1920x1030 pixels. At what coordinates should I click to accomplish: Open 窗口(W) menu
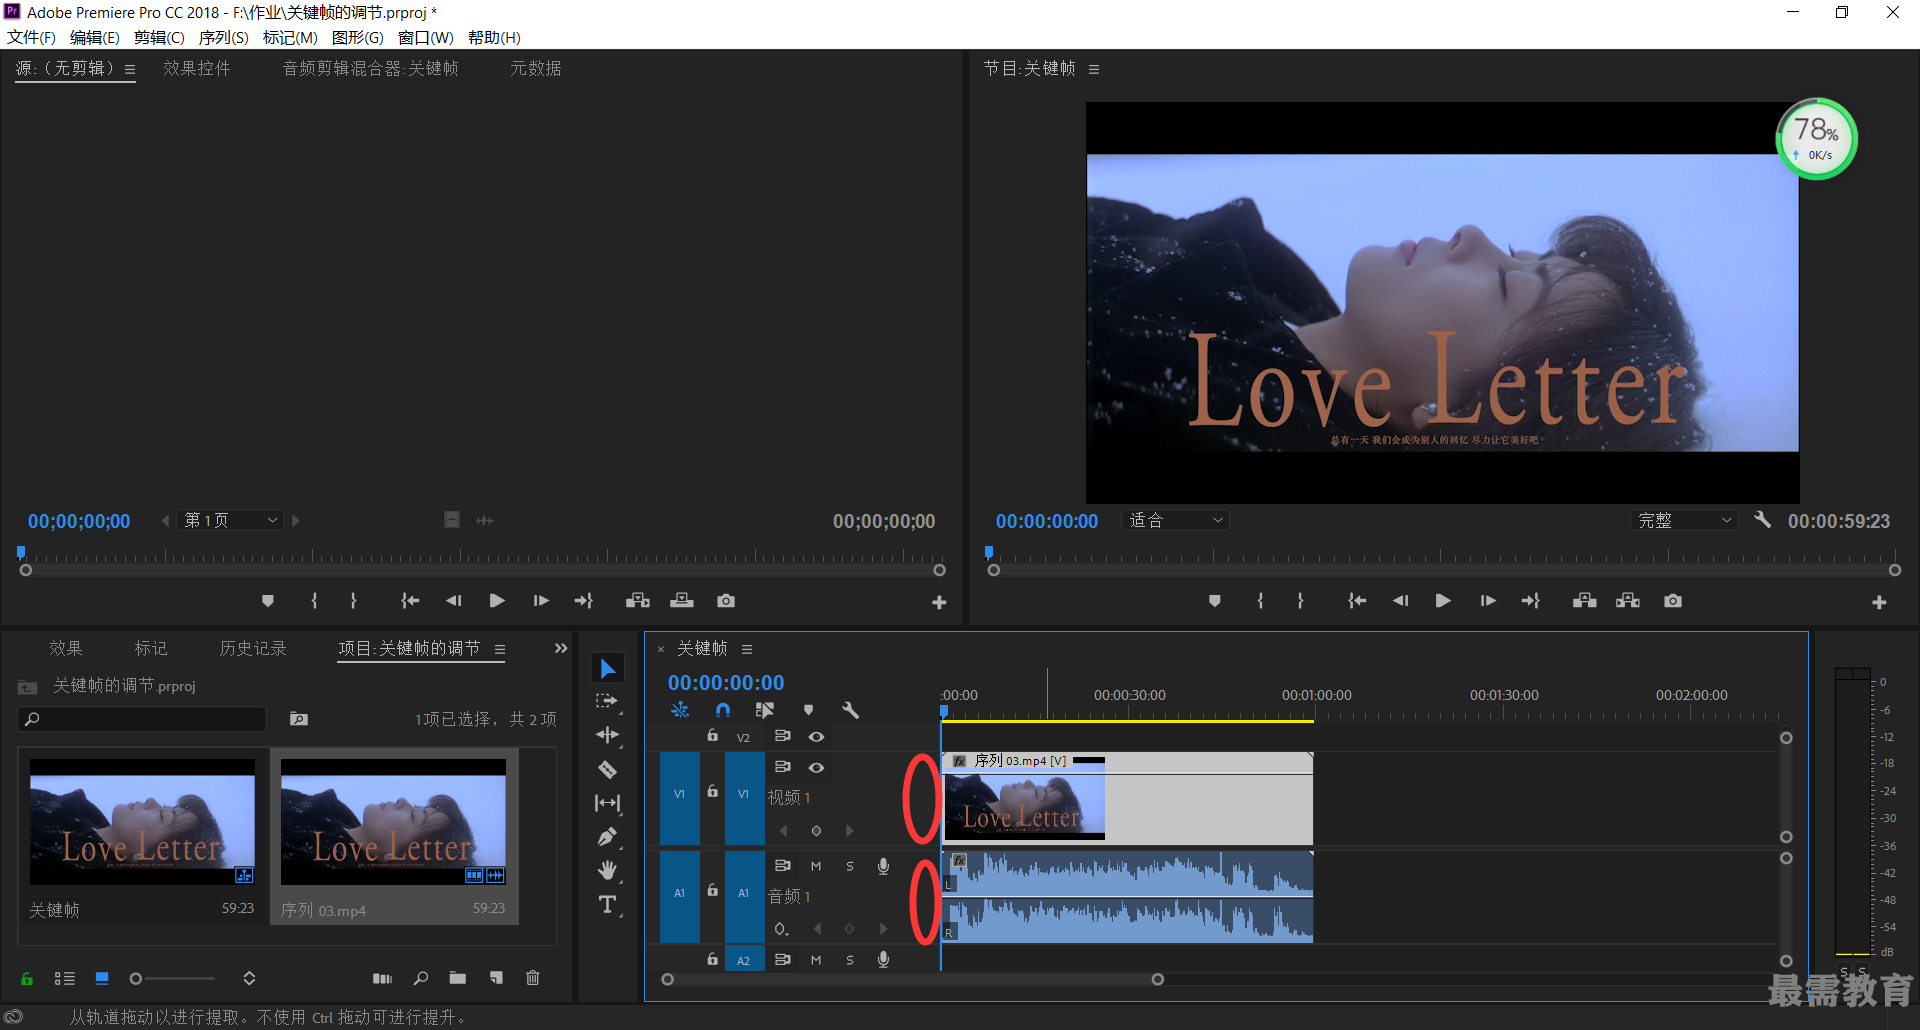[425, 37]
